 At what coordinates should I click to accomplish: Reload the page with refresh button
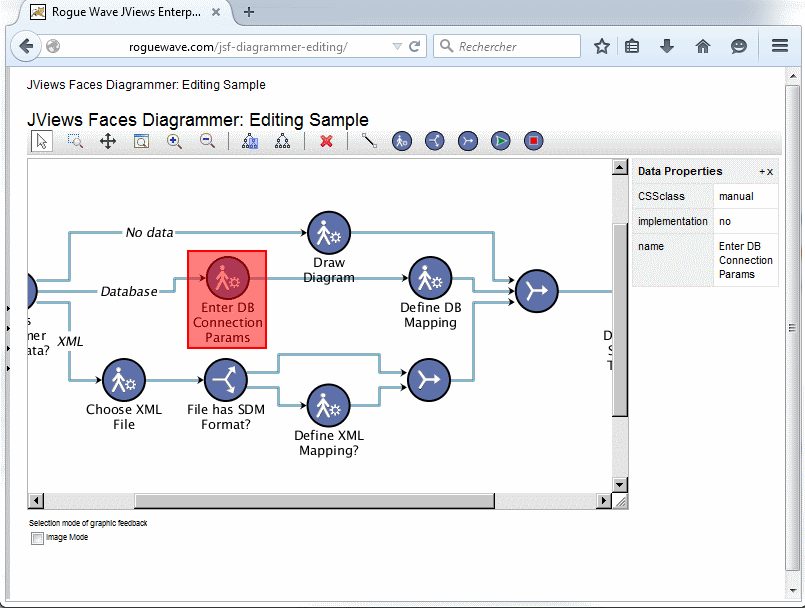[x=415, y=46]
